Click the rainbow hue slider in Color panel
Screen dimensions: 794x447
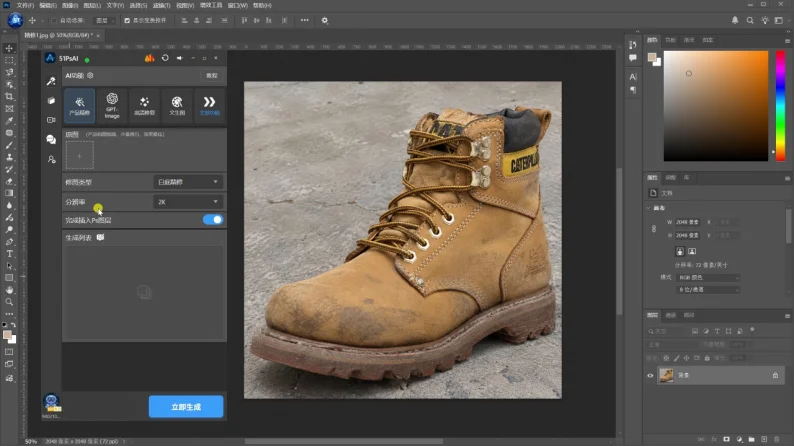(780, 106)
